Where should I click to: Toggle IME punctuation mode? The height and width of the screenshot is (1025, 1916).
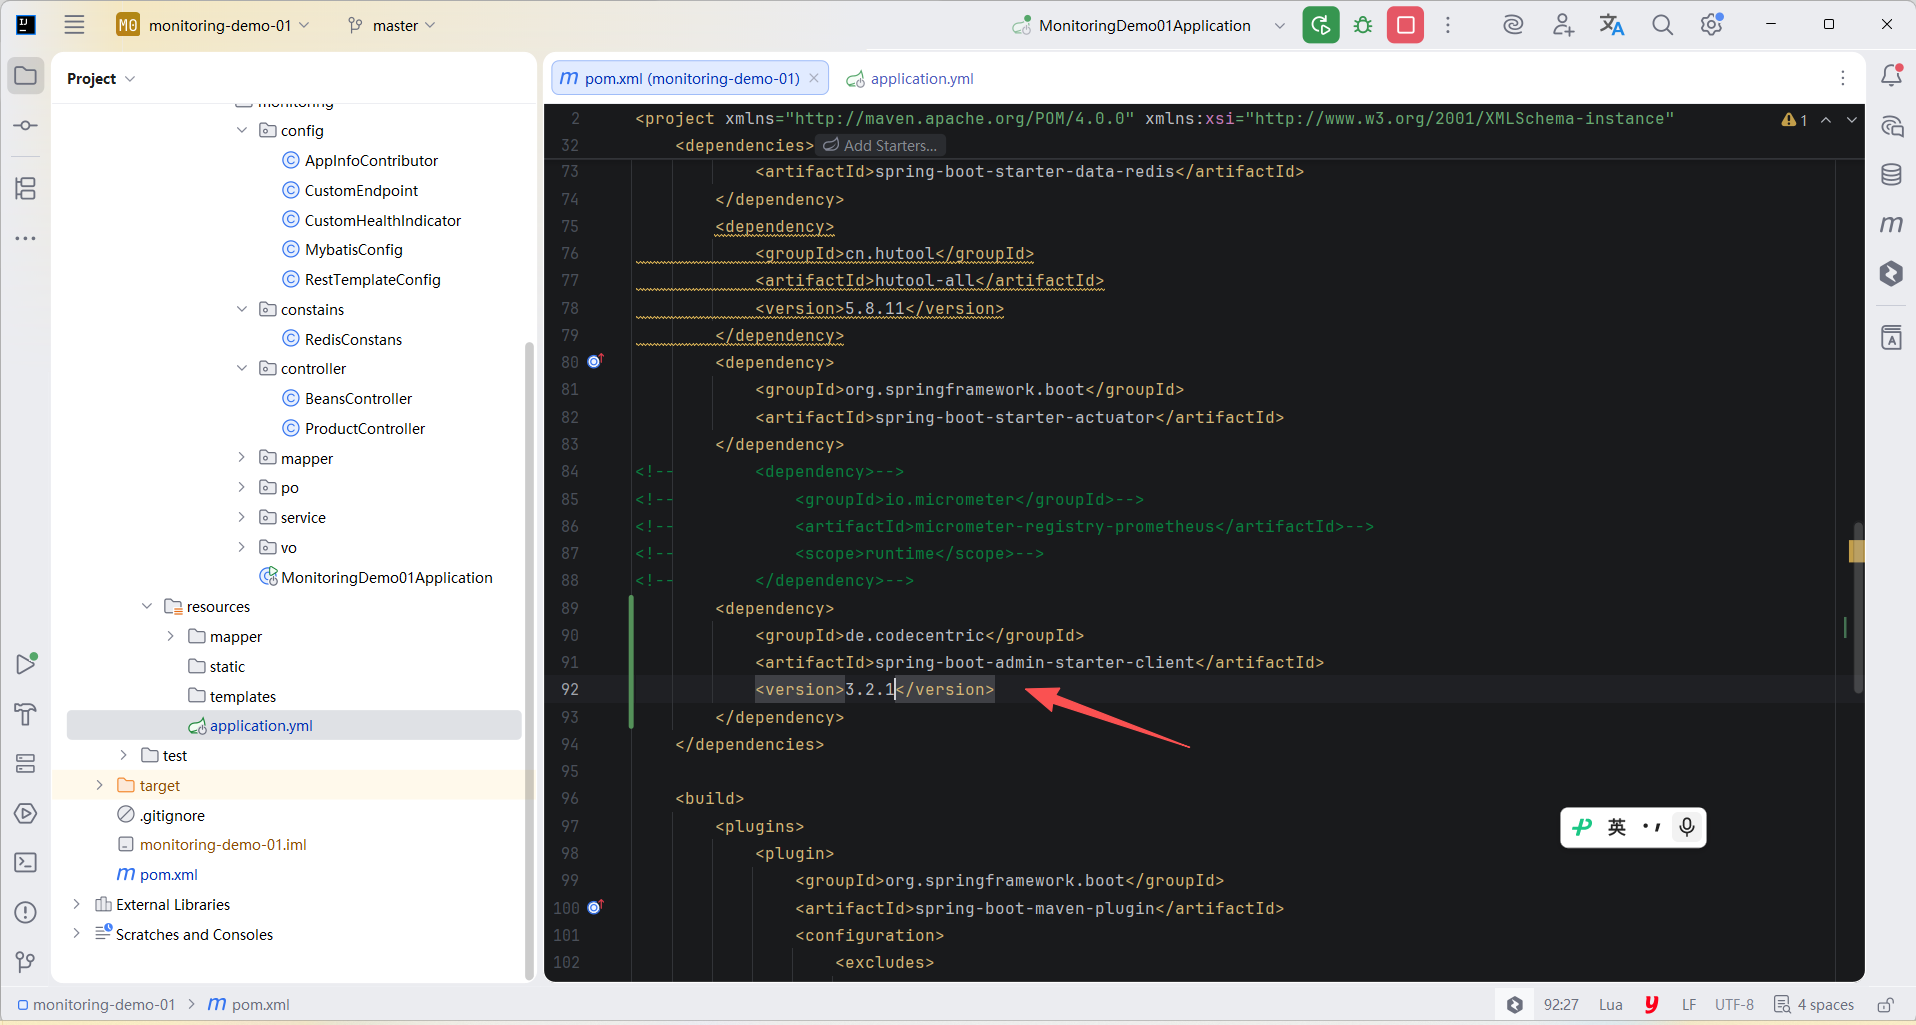1652,827
